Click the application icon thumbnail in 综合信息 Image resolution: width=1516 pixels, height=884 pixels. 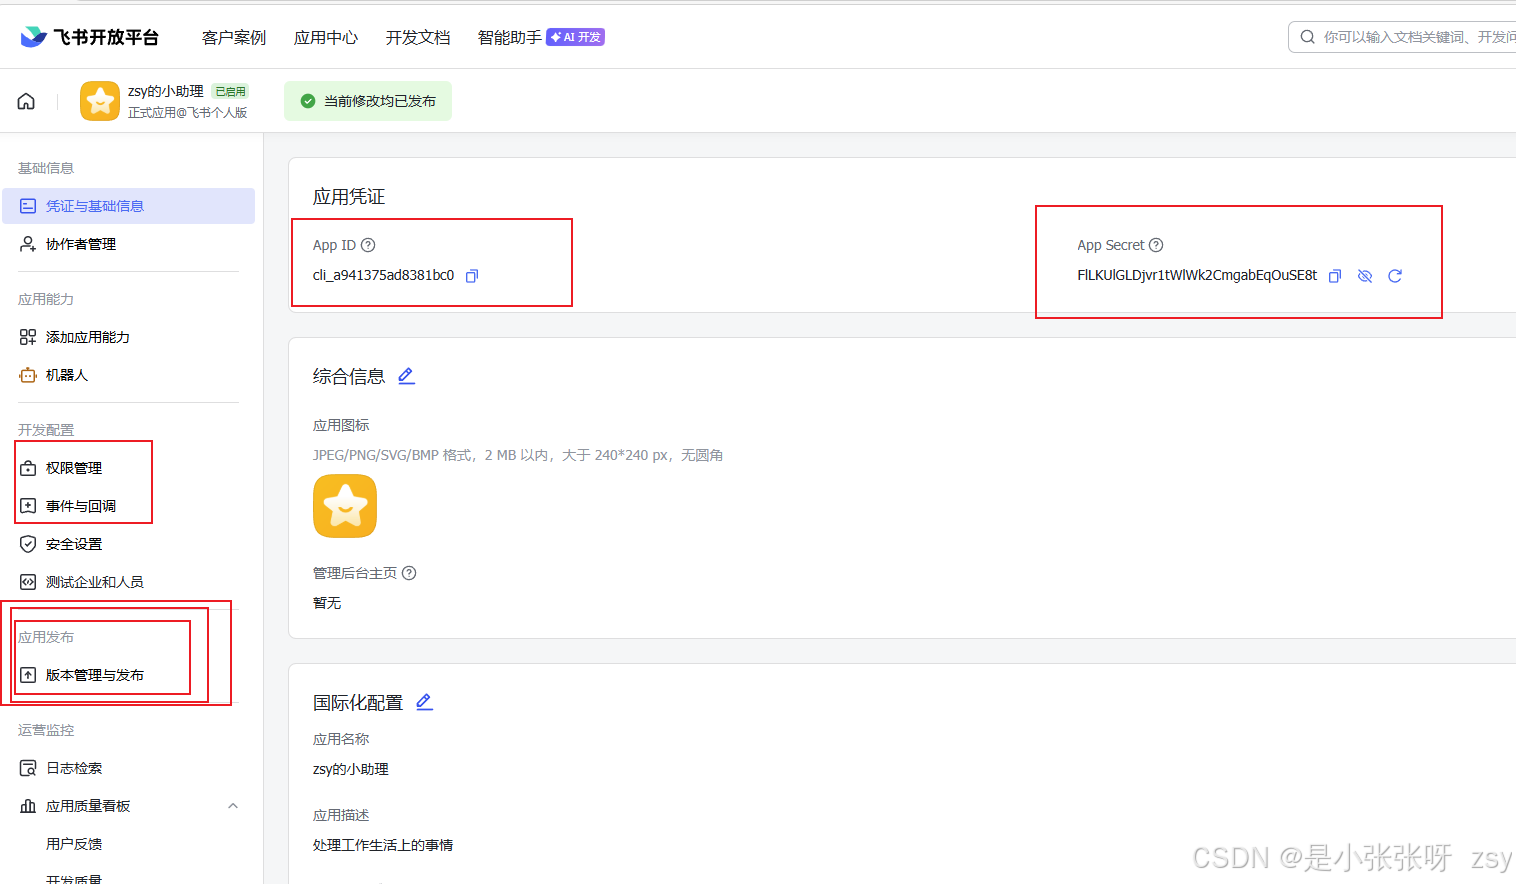[345, 506]
